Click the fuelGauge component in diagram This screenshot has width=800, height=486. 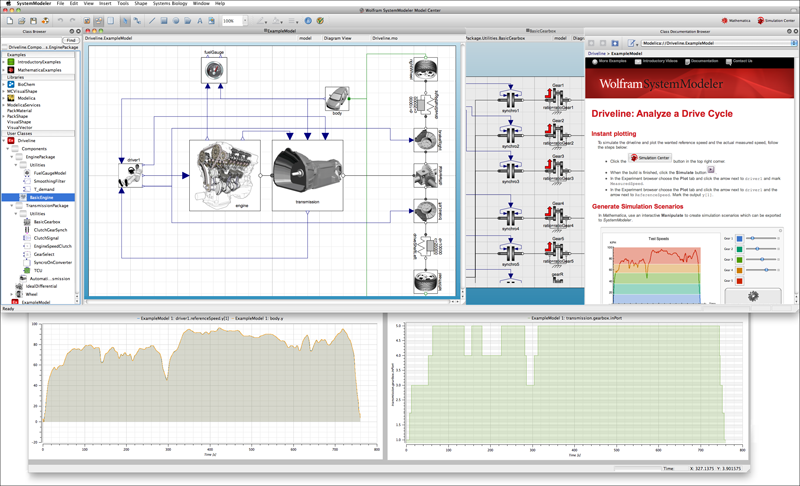pos(215,72)
